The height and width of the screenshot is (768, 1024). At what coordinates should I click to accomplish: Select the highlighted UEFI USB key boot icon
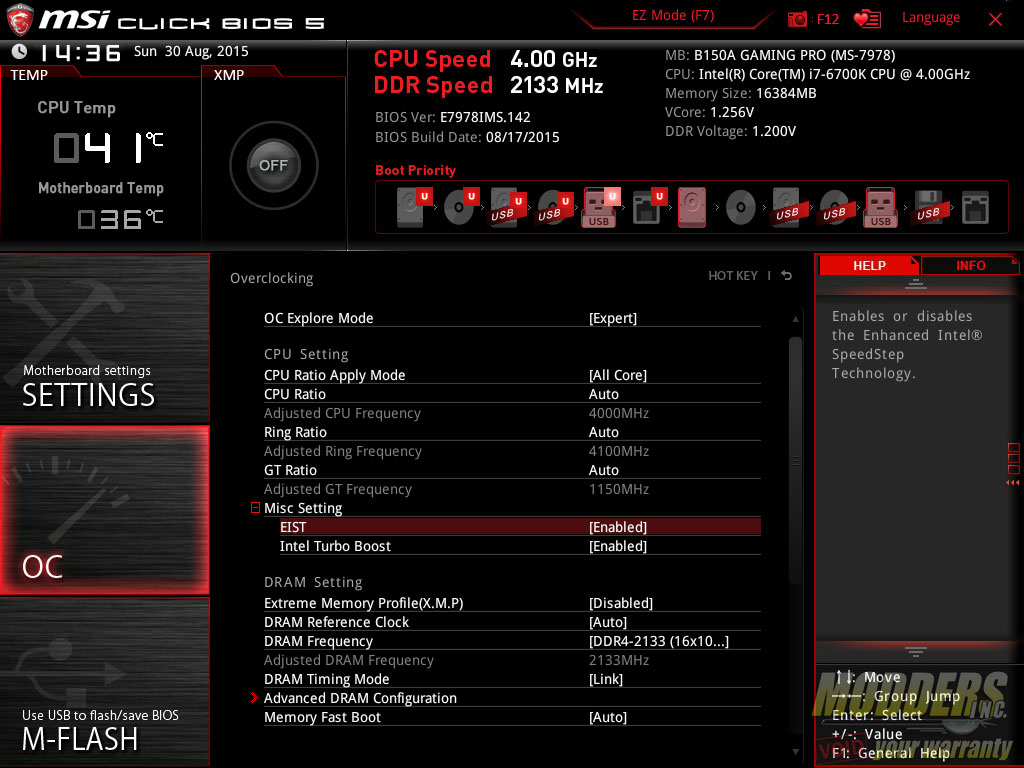[x=600, y=208]
